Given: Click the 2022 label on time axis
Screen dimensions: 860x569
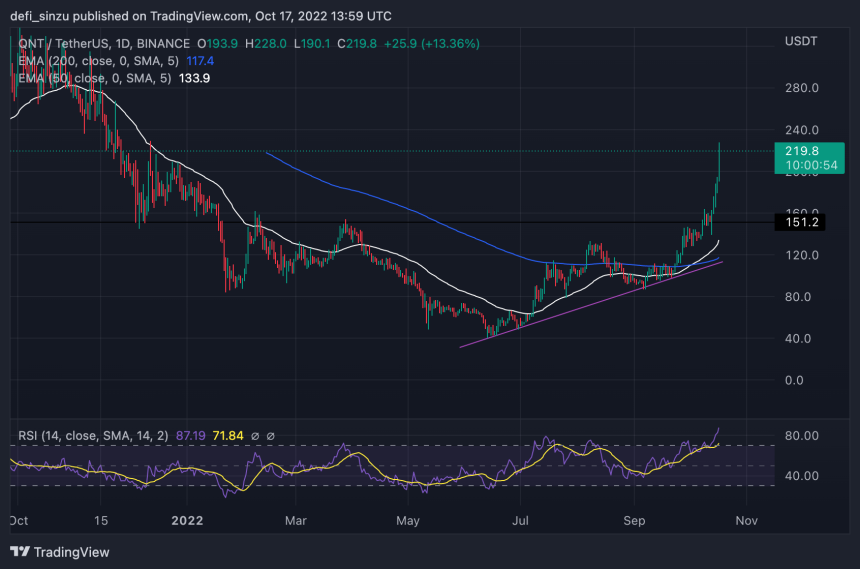Looking at the screenshot, I should pyautogui.click(x=186, y=521).
